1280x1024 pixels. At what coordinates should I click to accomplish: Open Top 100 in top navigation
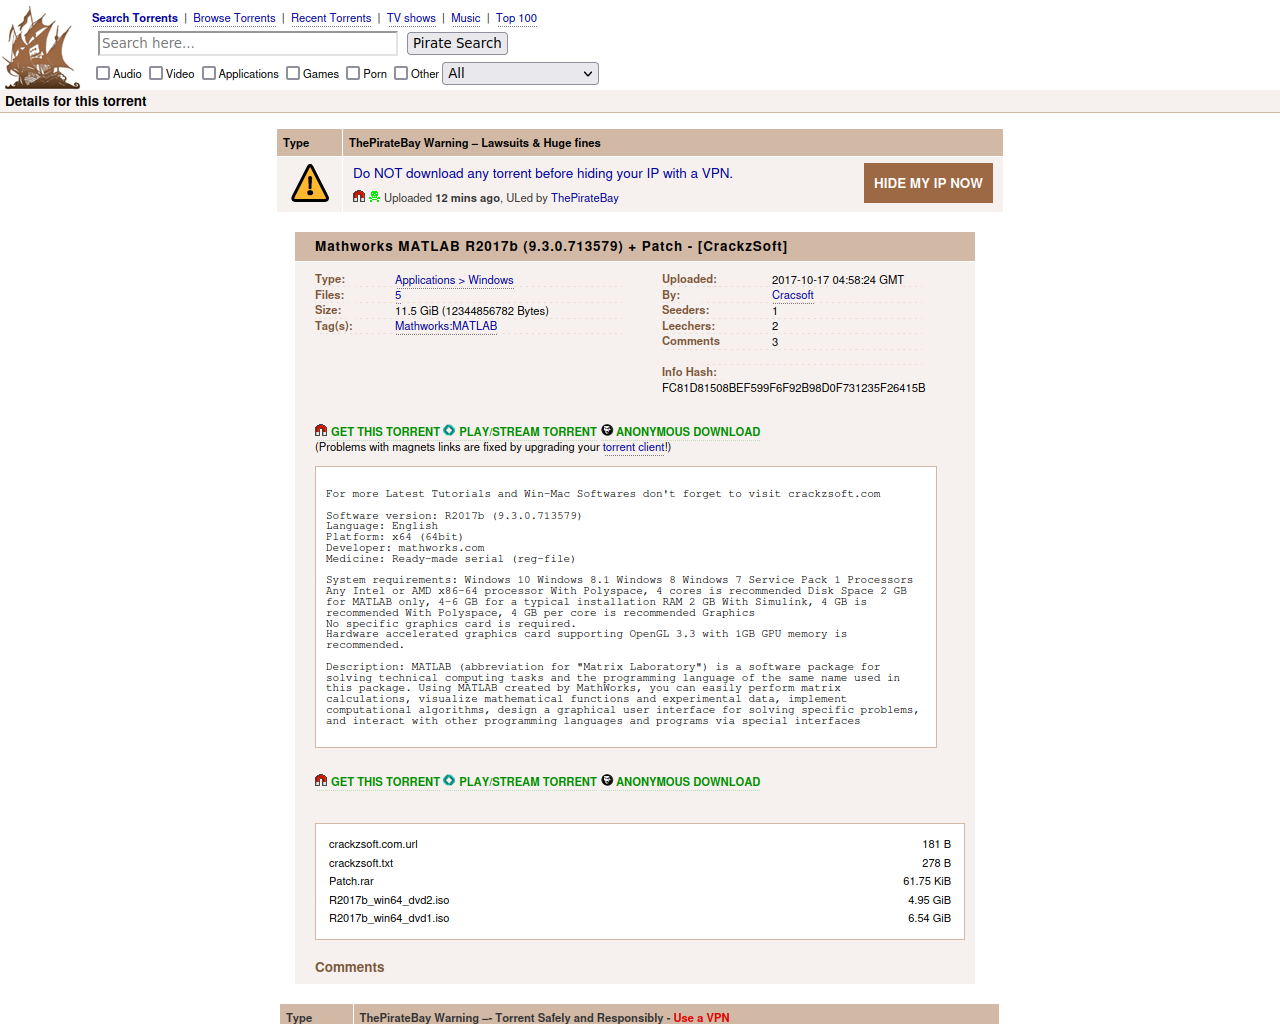coord(516,18)
